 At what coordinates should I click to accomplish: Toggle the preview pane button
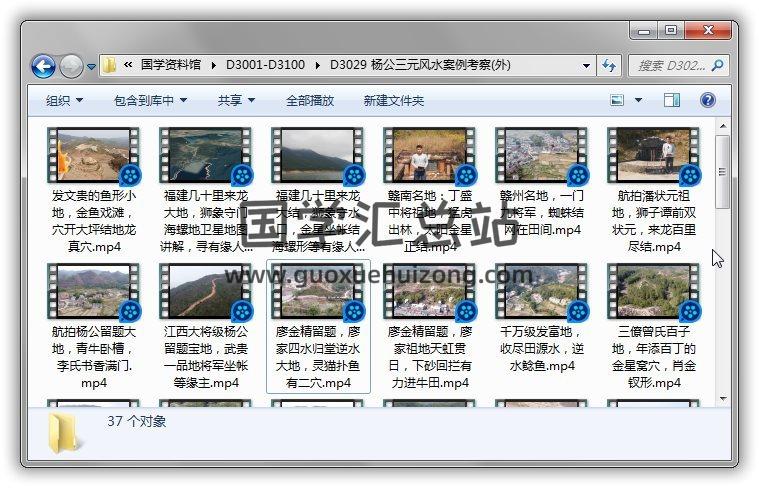tap(672, 101)
